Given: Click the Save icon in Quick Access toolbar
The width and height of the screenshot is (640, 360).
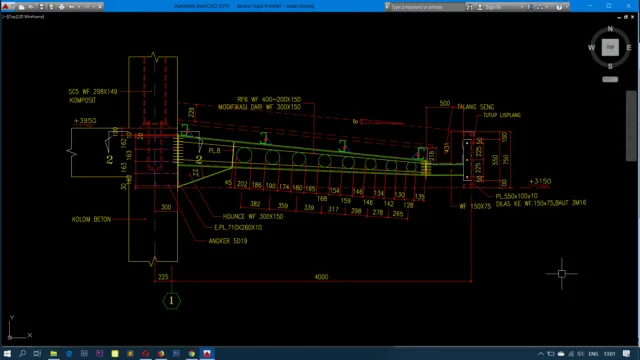Looking at the screenshot, I should tap(41, 7).
